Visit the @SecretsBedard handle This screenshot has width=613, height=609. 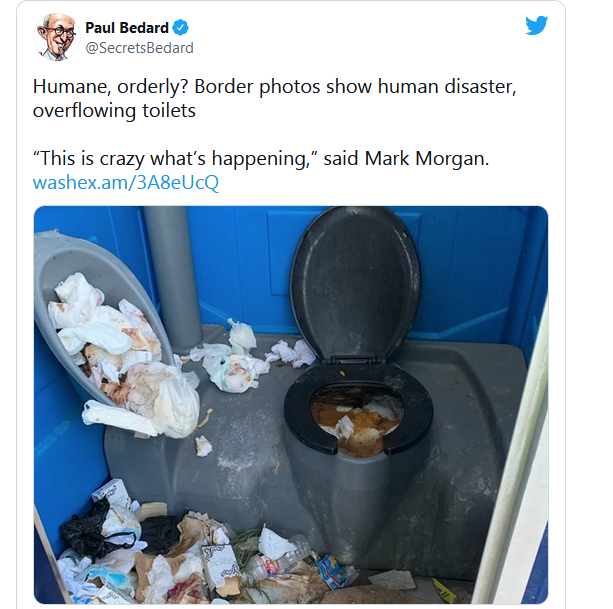[x=139, y=48]
